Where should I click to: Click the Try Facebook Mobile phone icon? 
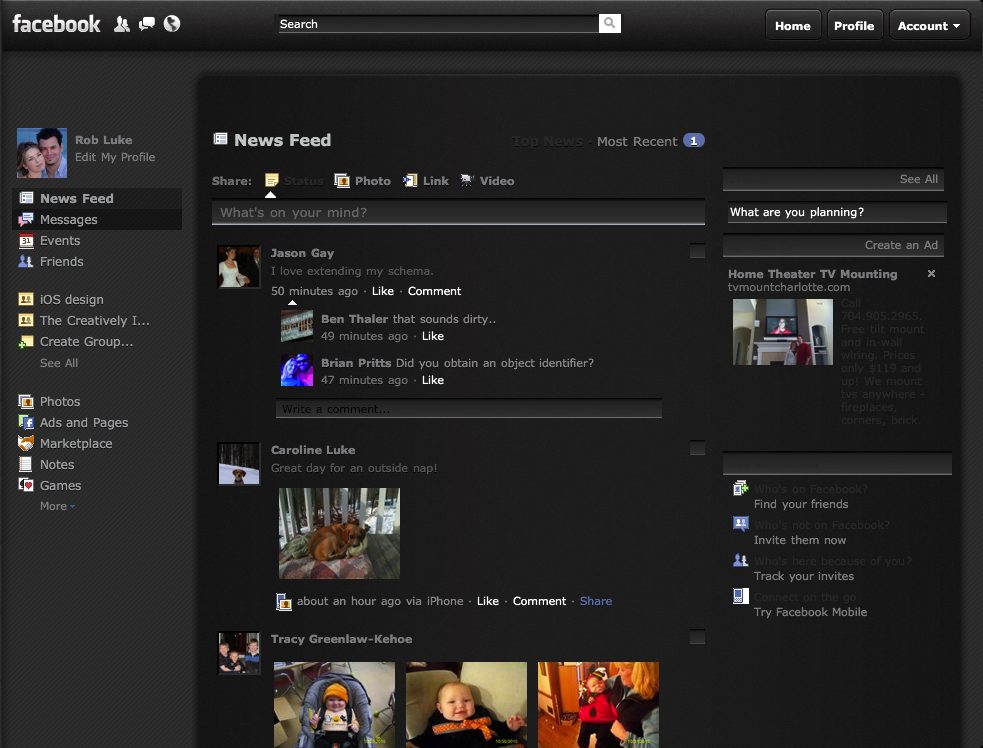click(740, 596)
